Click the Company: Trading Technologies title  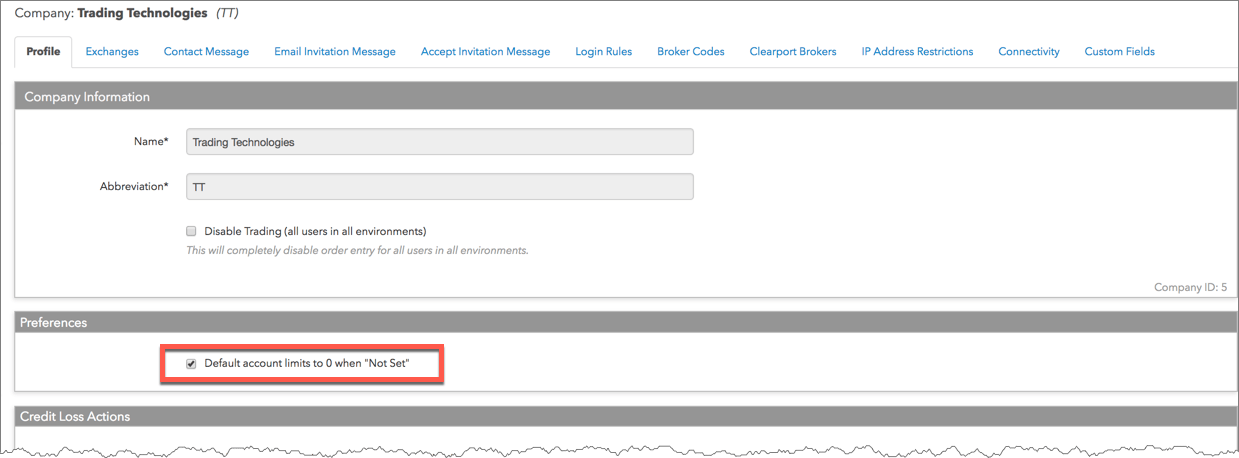[x=127, y=13]
